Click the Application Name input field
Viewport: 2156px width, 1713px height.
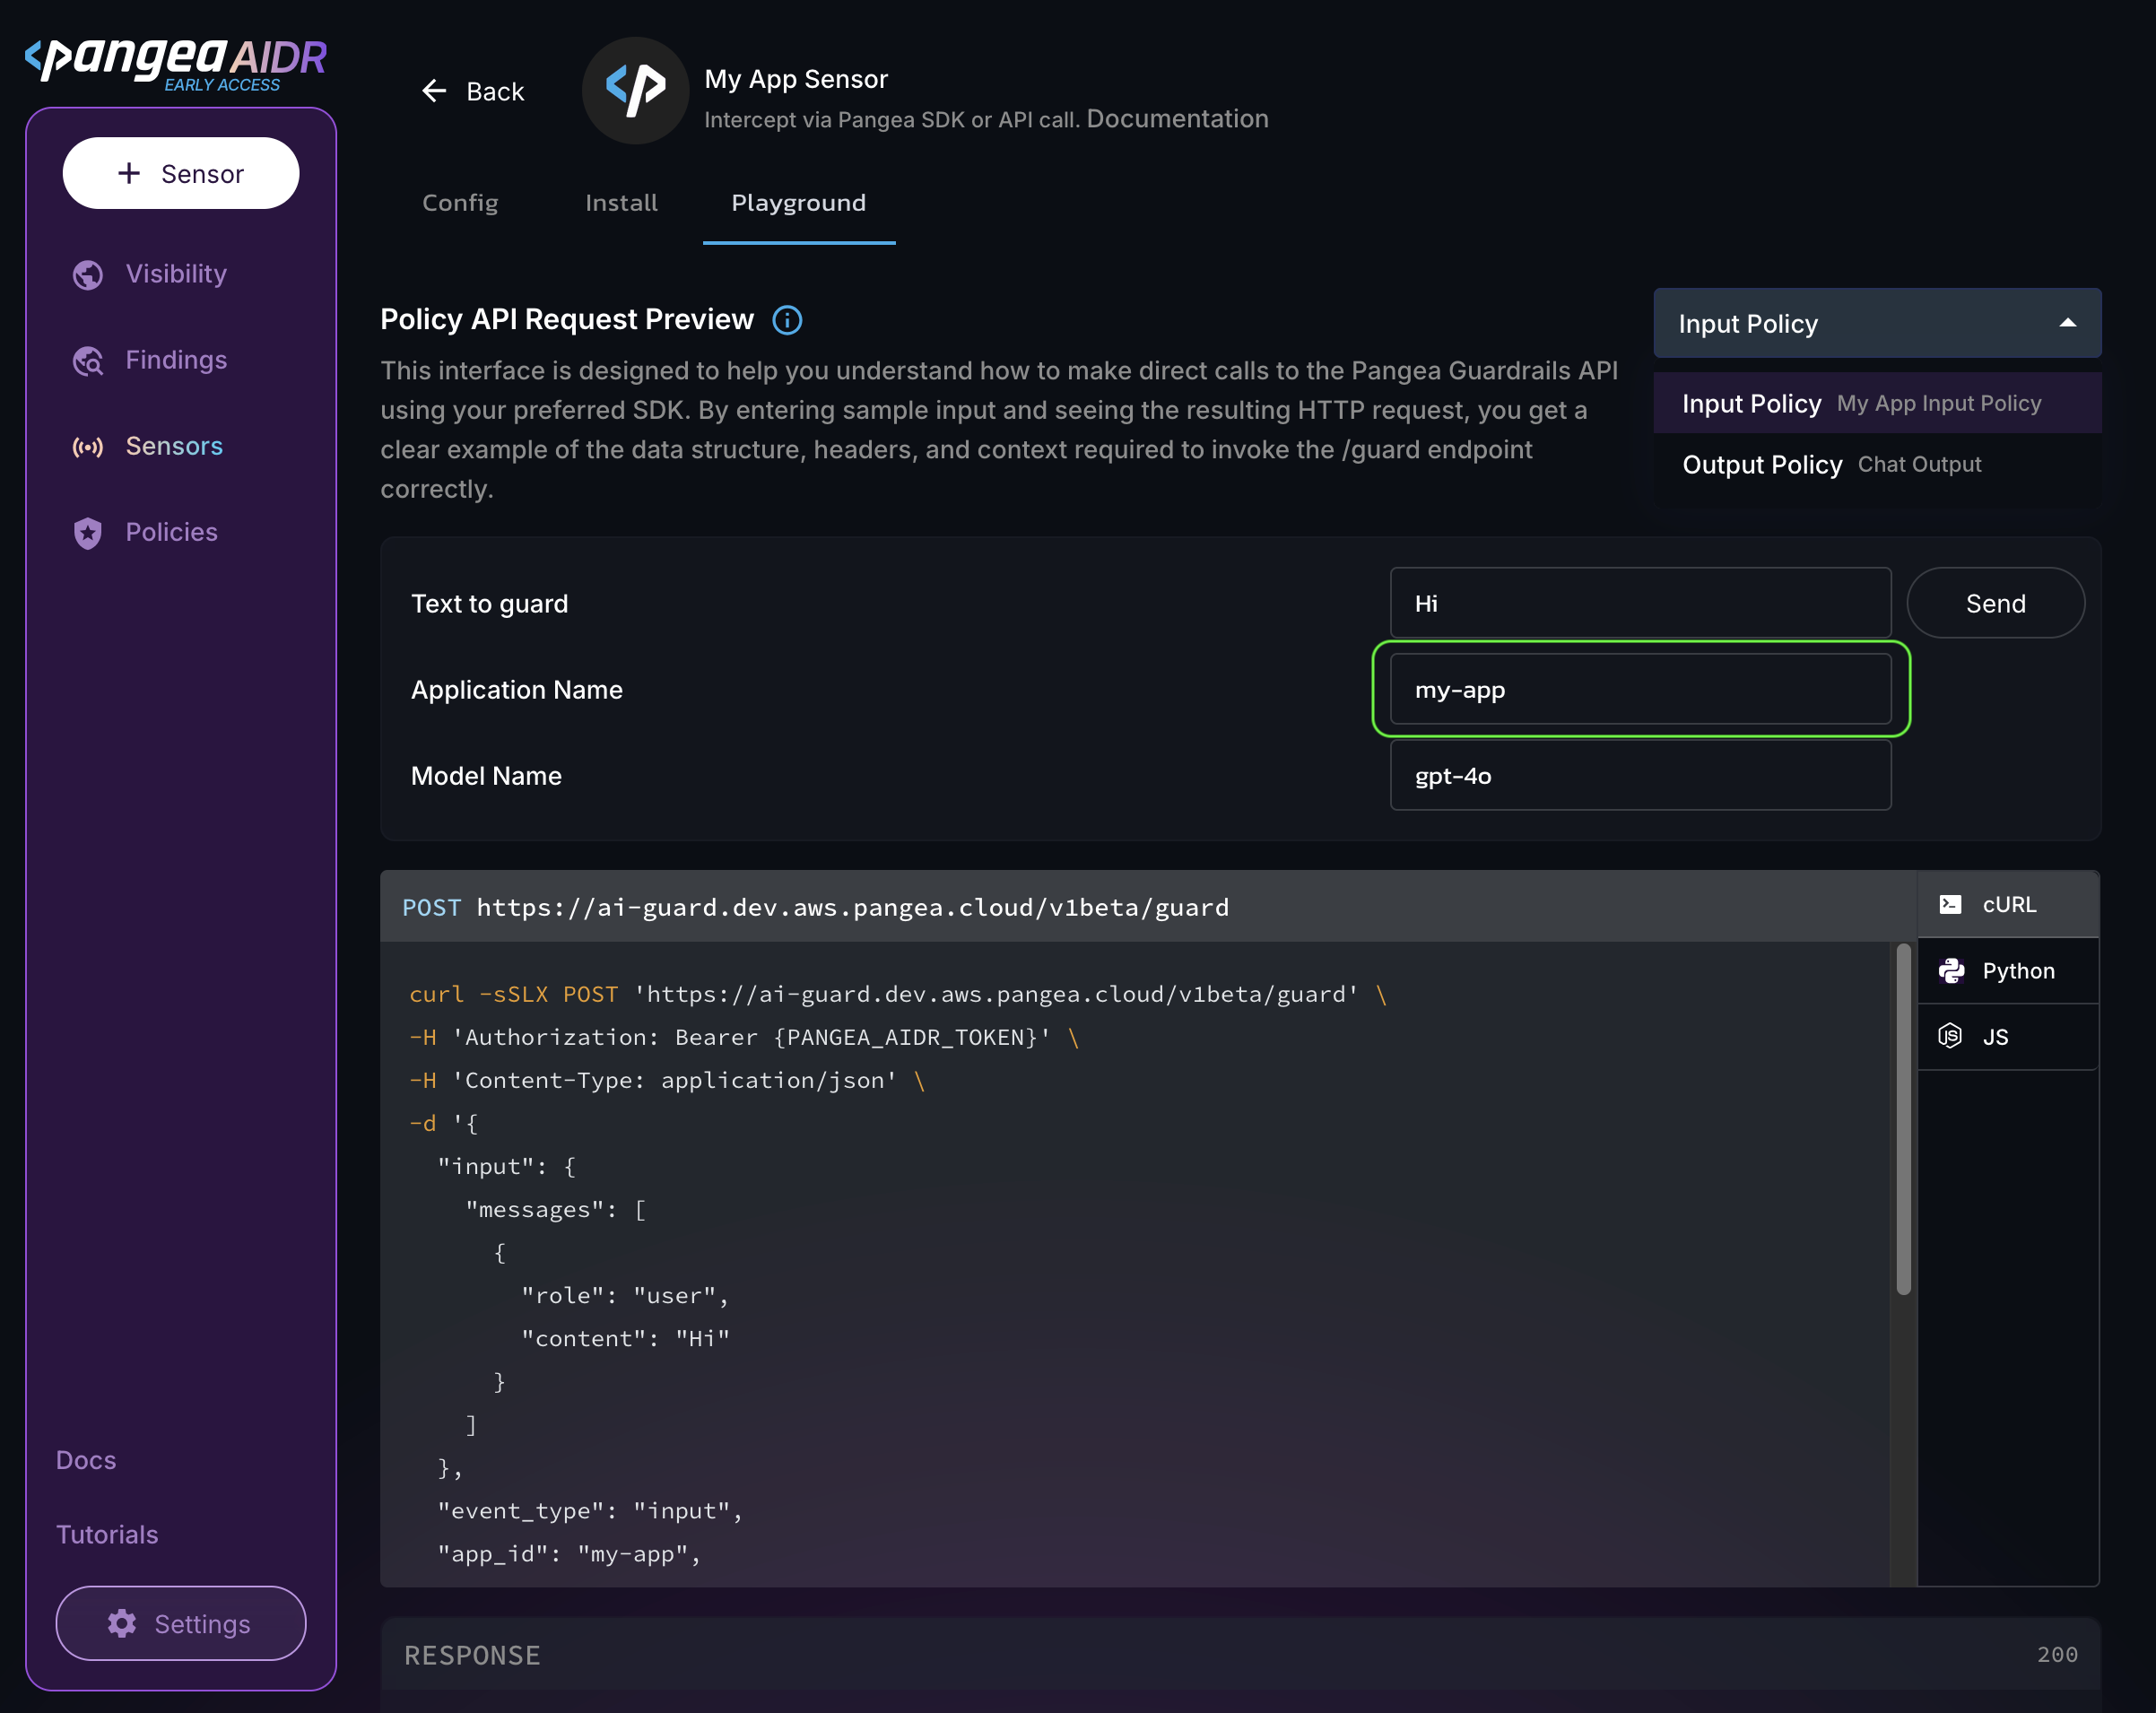pyautogui.click(x=1640, y=689)
